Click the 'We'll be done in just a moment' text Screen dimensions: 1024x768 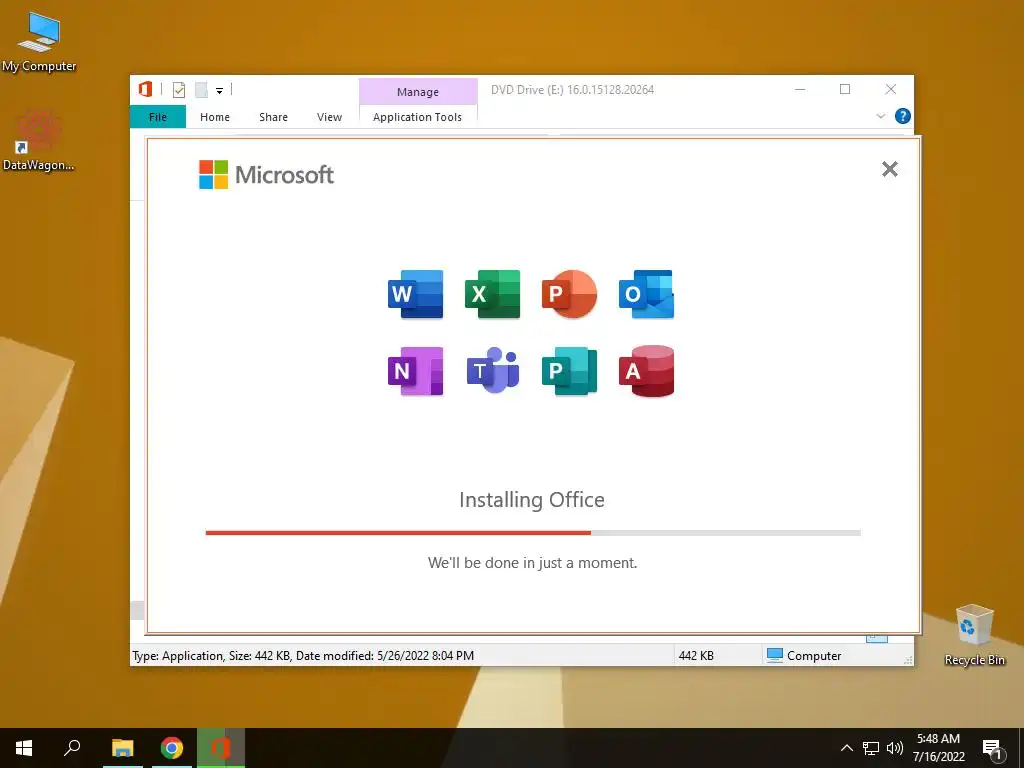tap(532, 563)
